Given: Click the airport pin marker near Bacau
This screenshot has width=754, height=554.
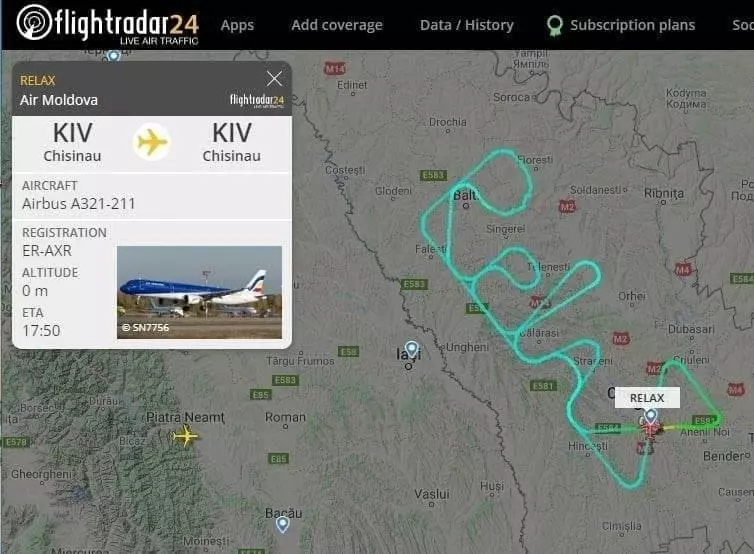Looking at the screenshot, I should click(282, 524).
